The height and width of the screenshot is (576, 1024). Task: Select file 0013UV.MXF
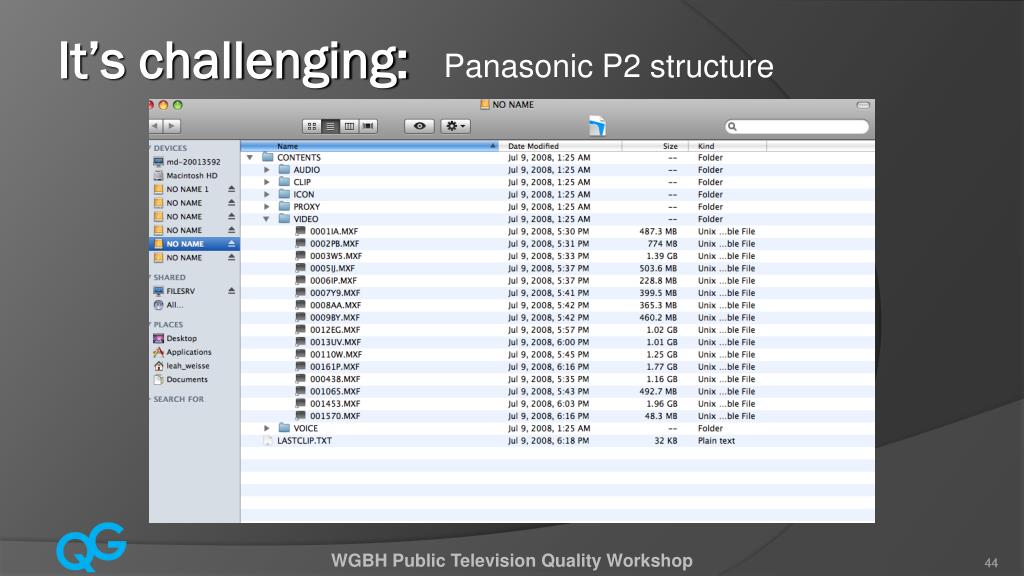336,342
